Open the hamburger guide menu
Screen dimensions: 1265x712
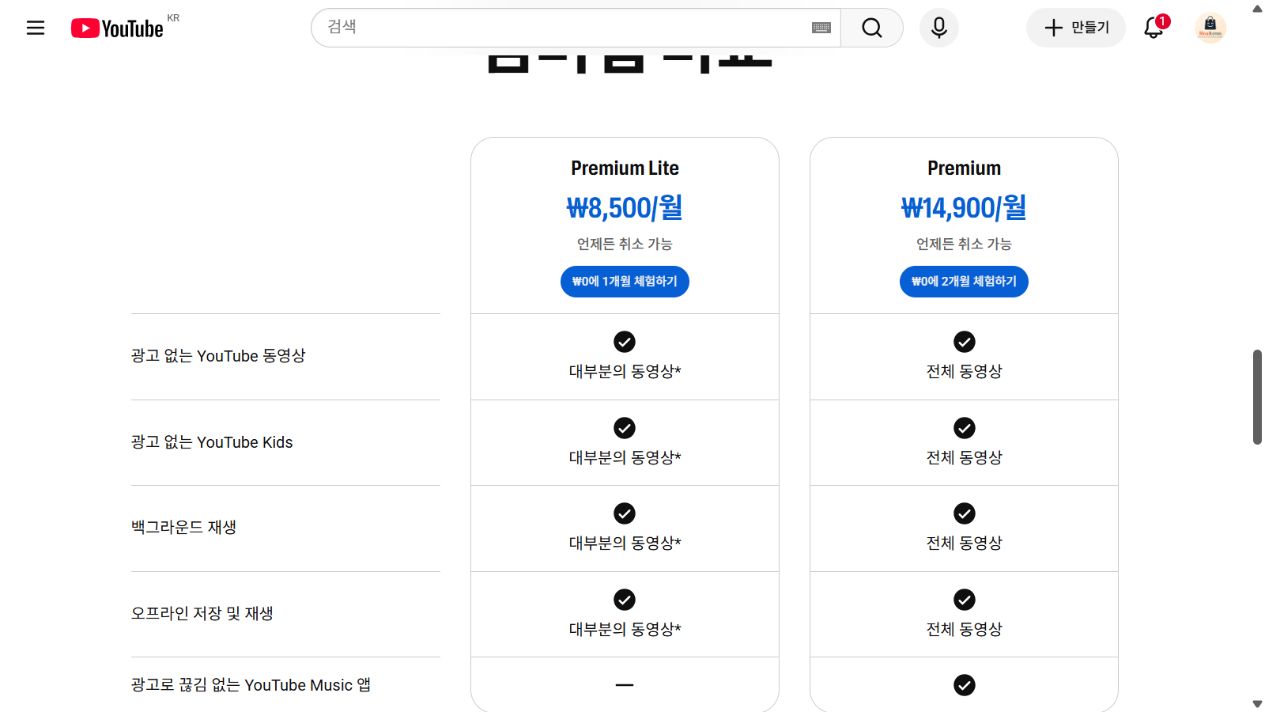(36, 28)
